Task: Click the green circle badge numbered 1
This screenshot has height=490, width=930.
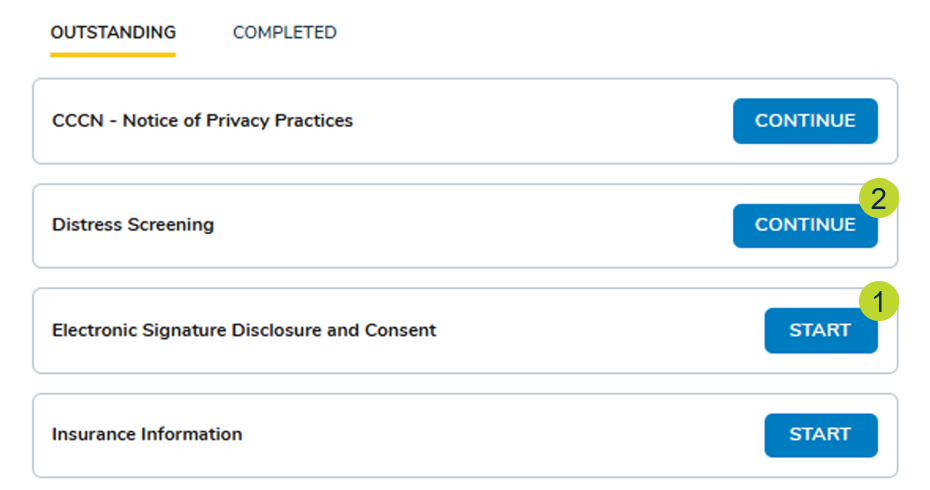Action: click(878, 303)
